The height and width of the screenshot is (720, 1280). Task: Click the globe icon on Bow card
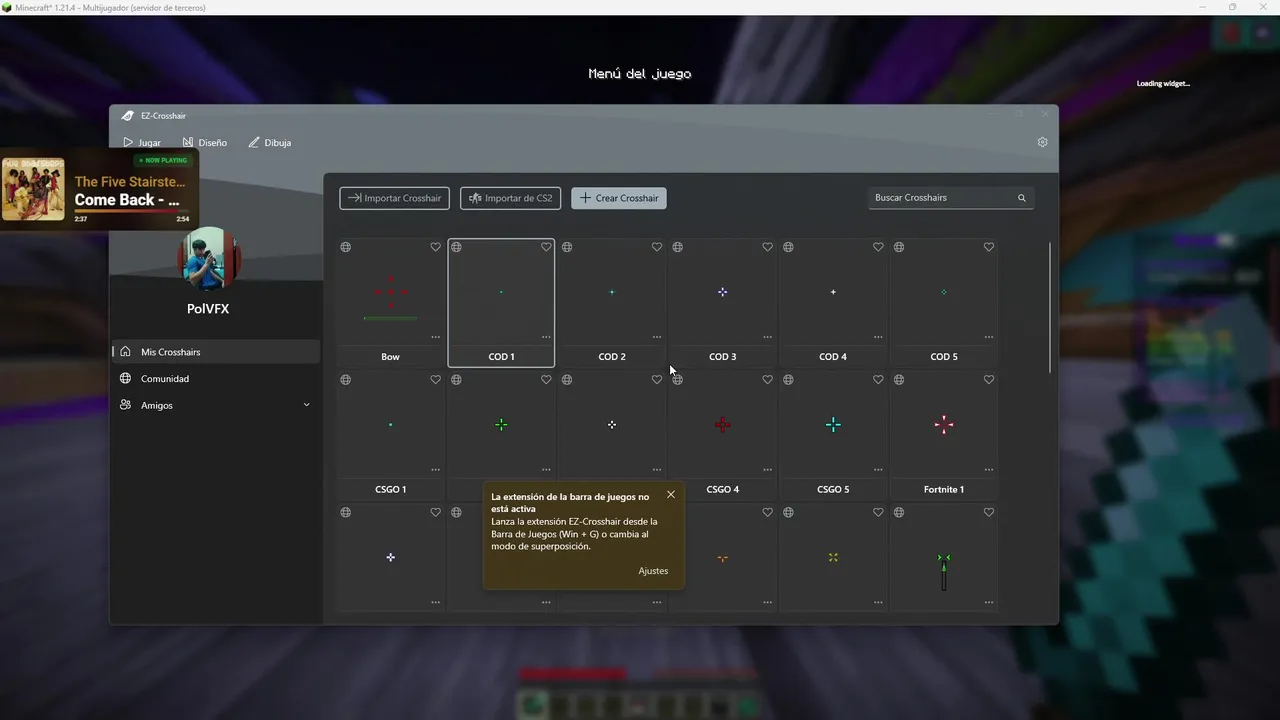click(x=345, y=247)
